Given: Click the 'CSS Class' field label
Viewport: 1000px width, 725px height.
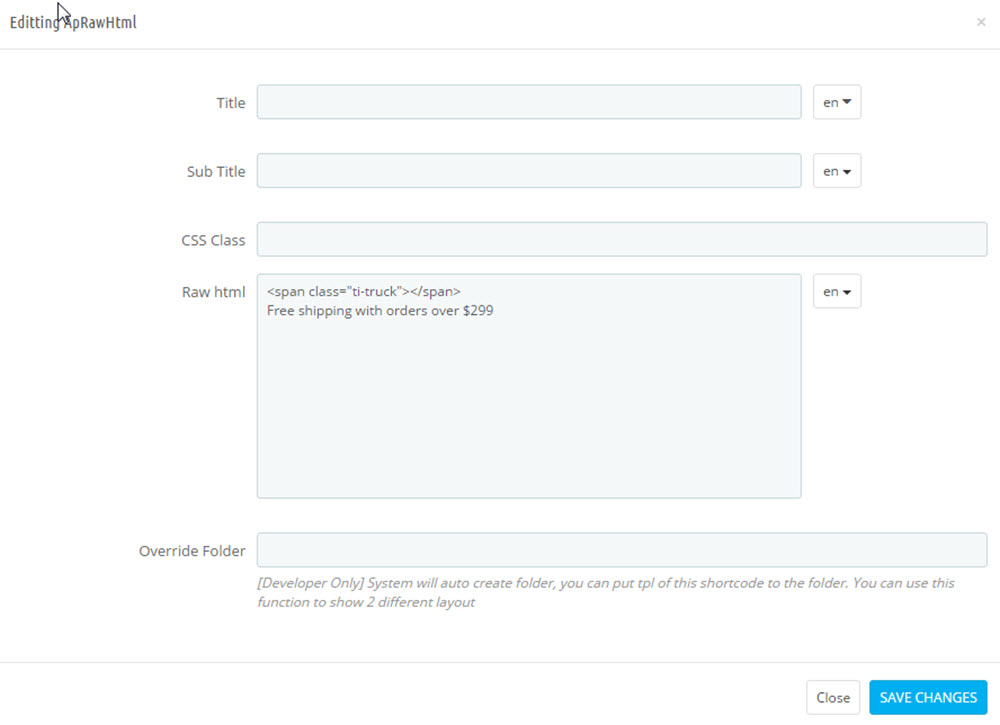Looking at the screenshot, I should click(x=213, y=240).
